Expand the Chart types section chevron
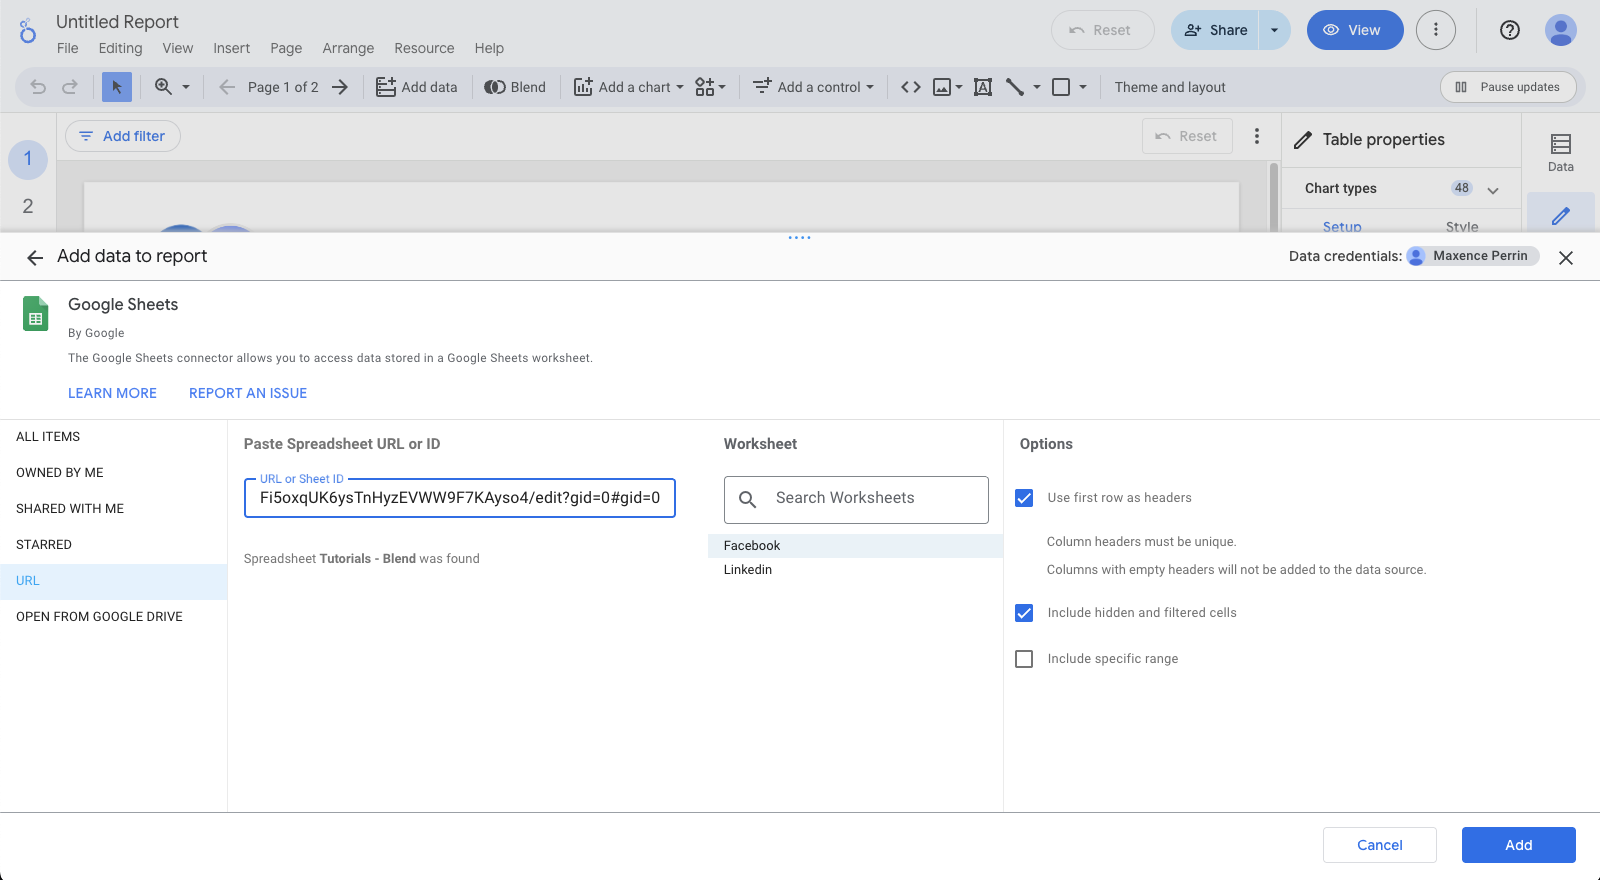The width and height of the screenshot is (1600, 880). [1493, 190]
